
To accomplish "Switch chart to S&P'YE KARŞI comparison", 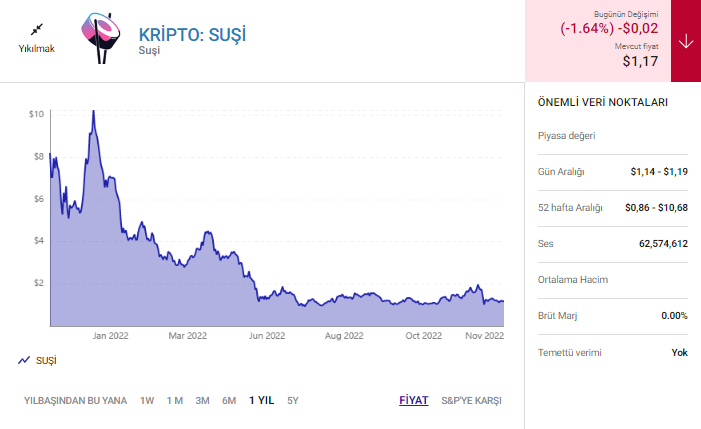I will coord(472,400).
